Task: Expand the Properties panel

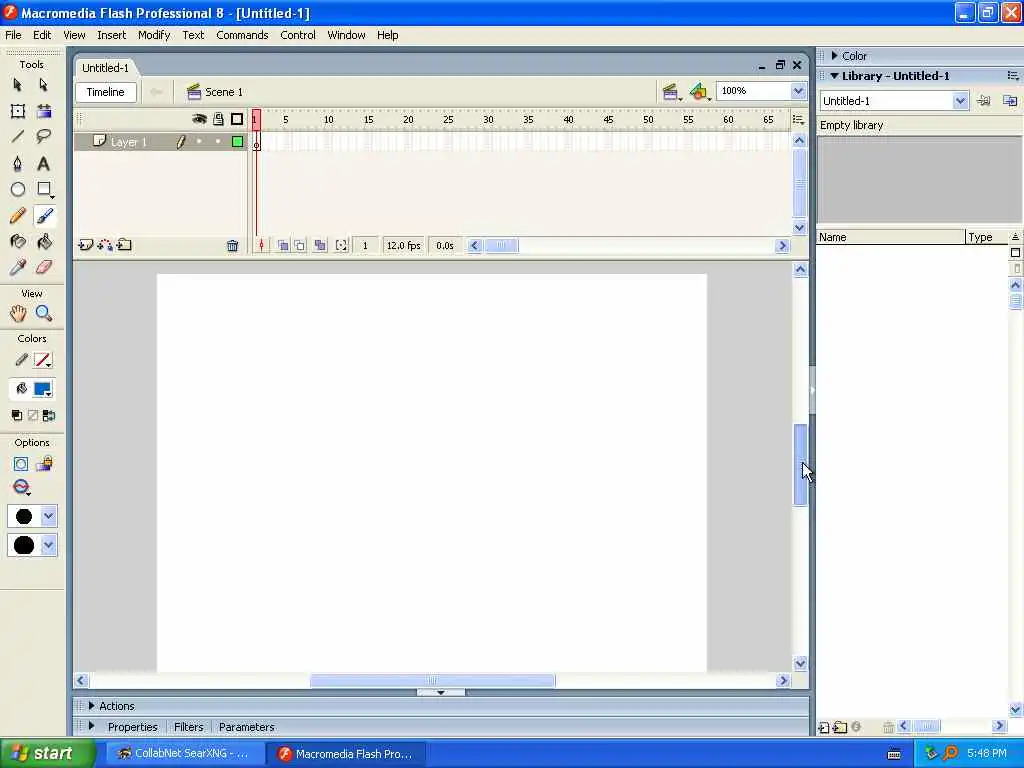Action: (x=91, y=726)
